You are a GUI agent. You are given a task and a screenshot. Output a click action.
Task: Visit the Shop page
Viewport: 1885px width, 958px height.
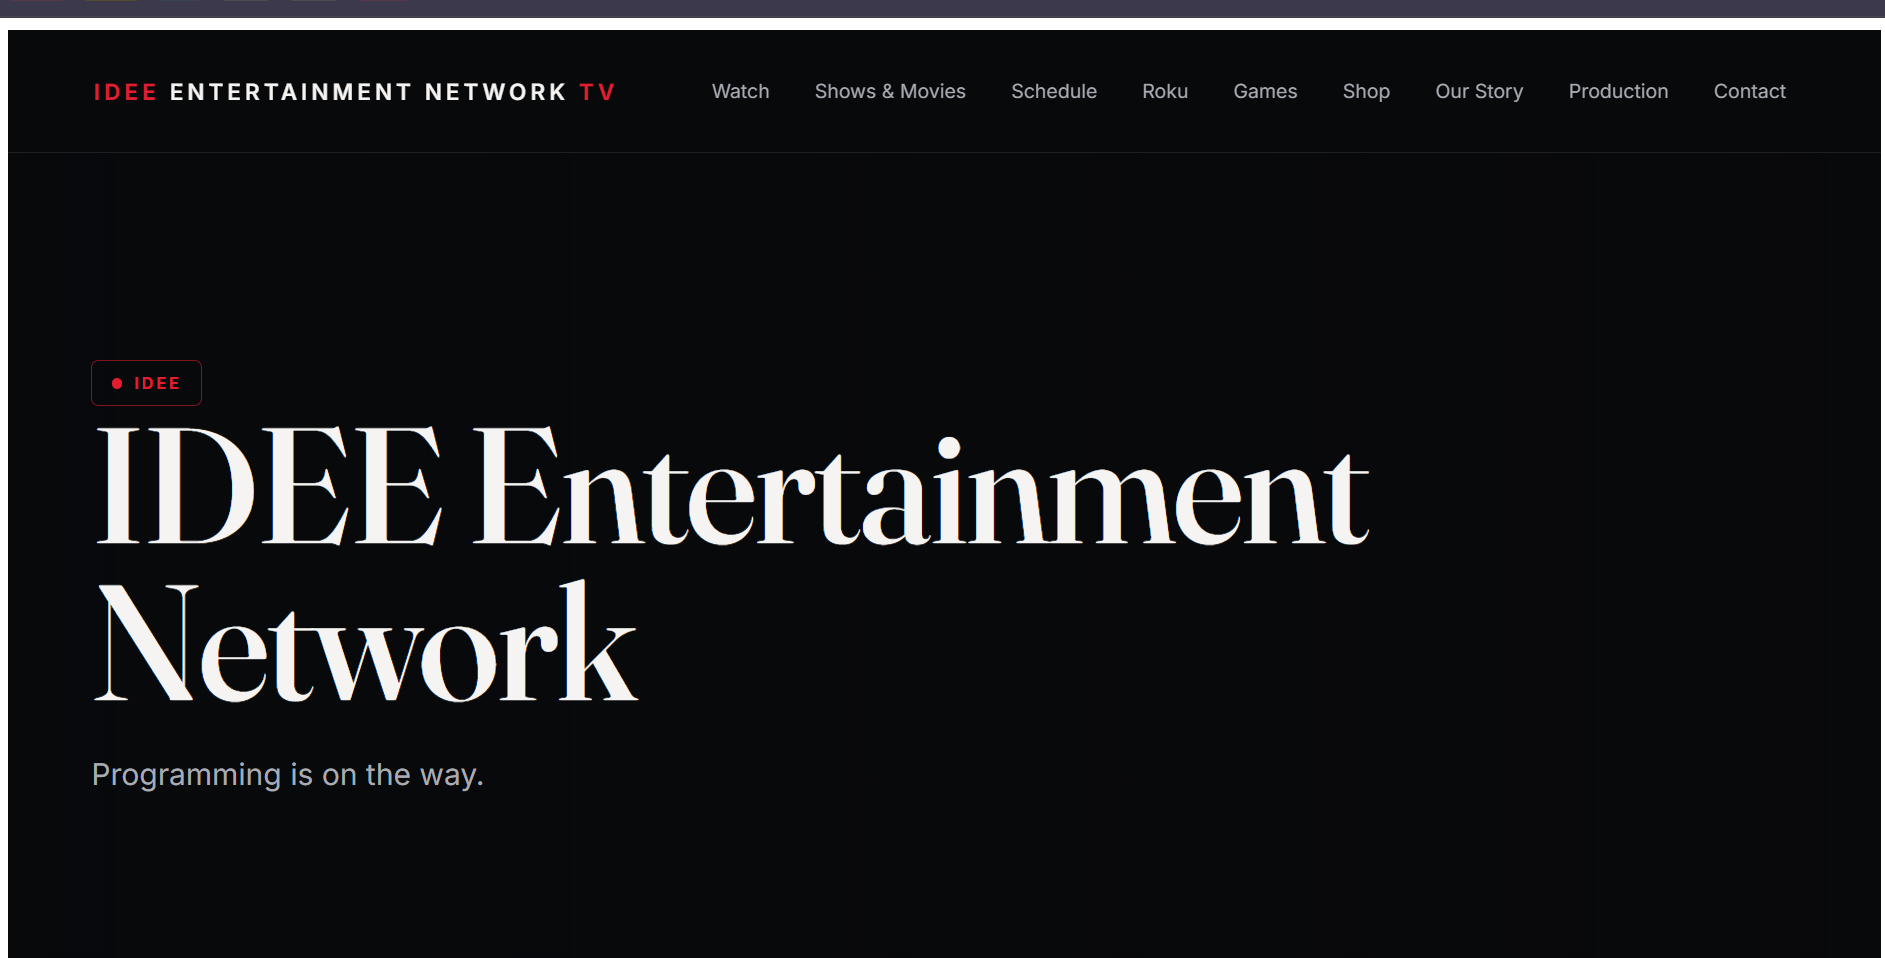(x=1366, y=91)
